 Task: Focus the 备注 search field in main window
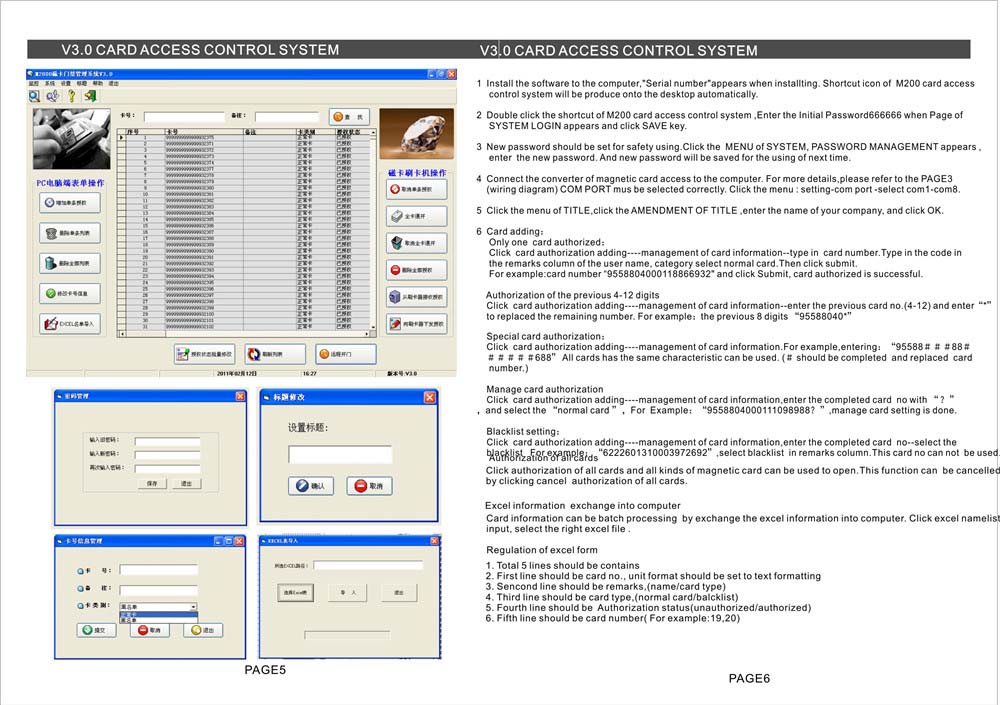(287, 117)
